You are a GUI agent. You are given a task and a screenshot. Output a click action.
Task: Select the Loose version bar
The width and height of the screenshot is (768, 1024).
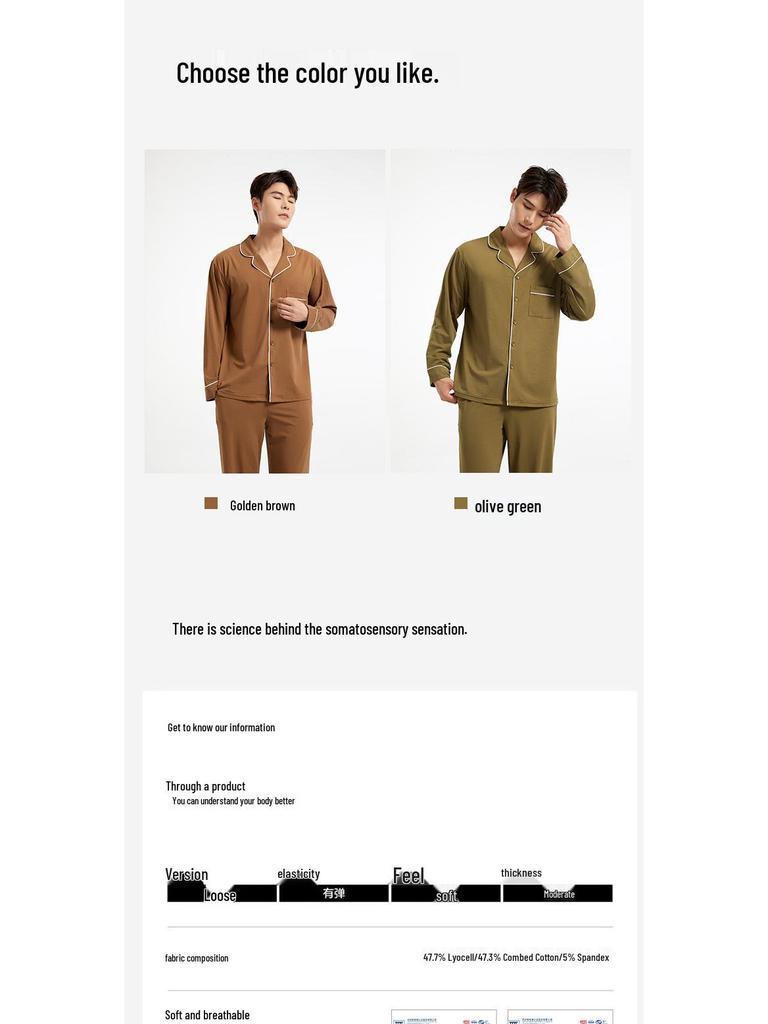pyautogui.click(x=221, y=893)
